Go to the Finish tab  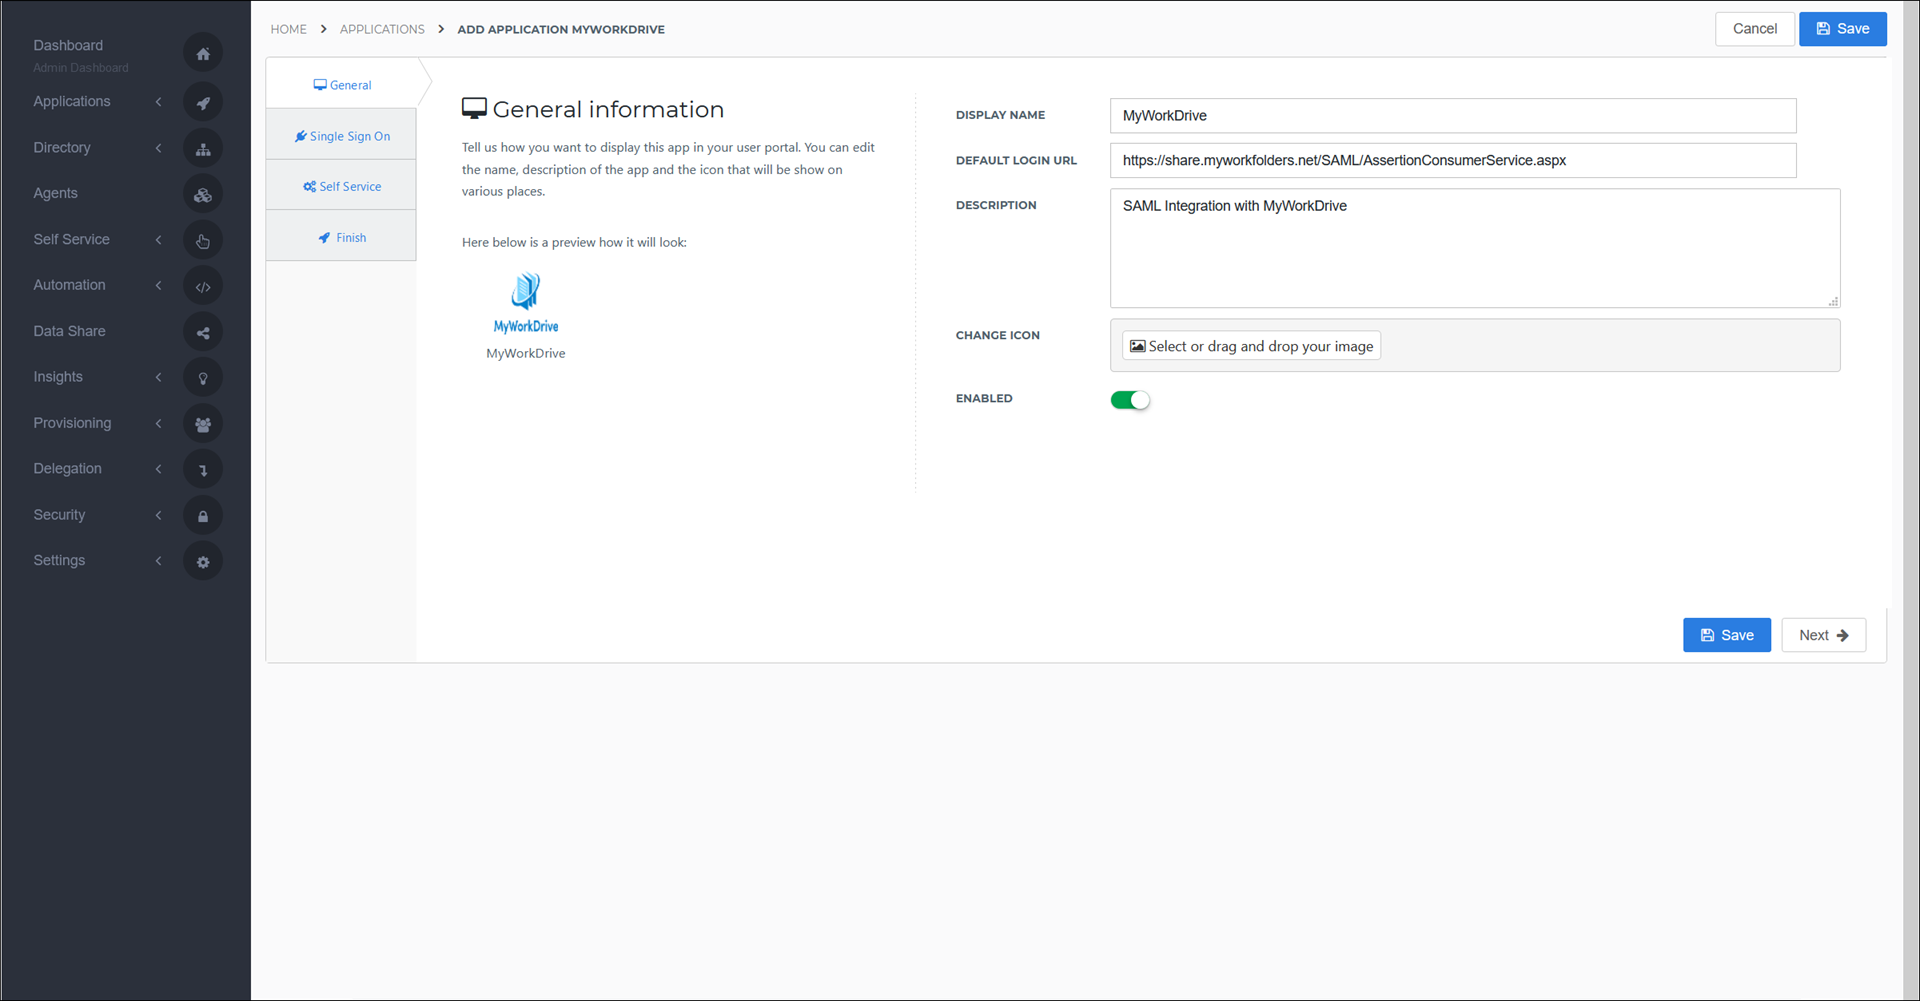click(x=342, y=238)
